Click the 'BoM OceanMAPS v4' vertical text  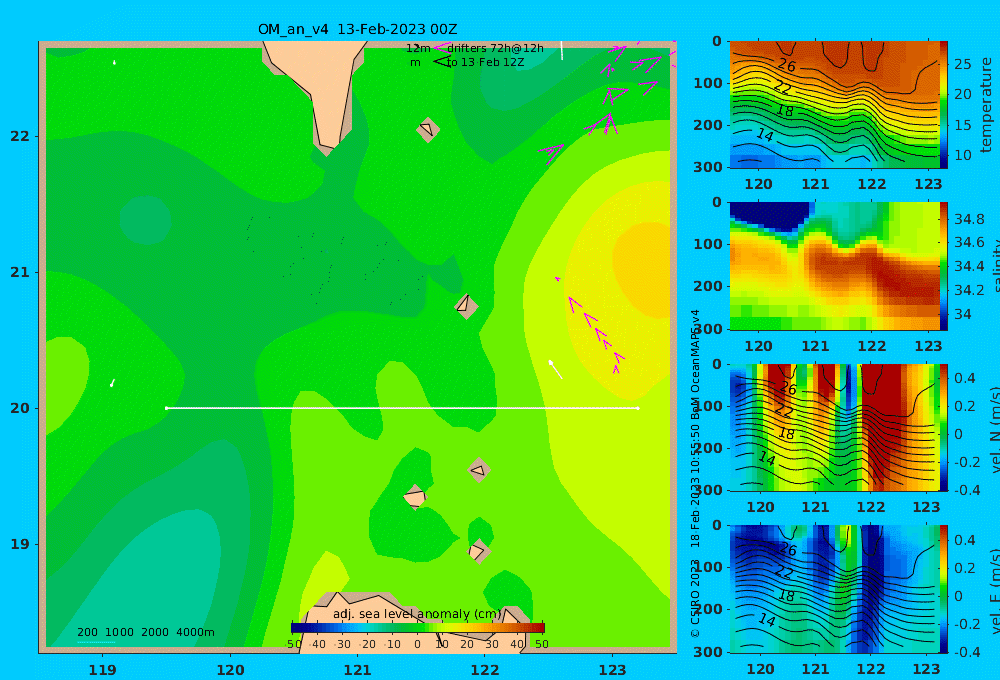click(x=695, y=363)
